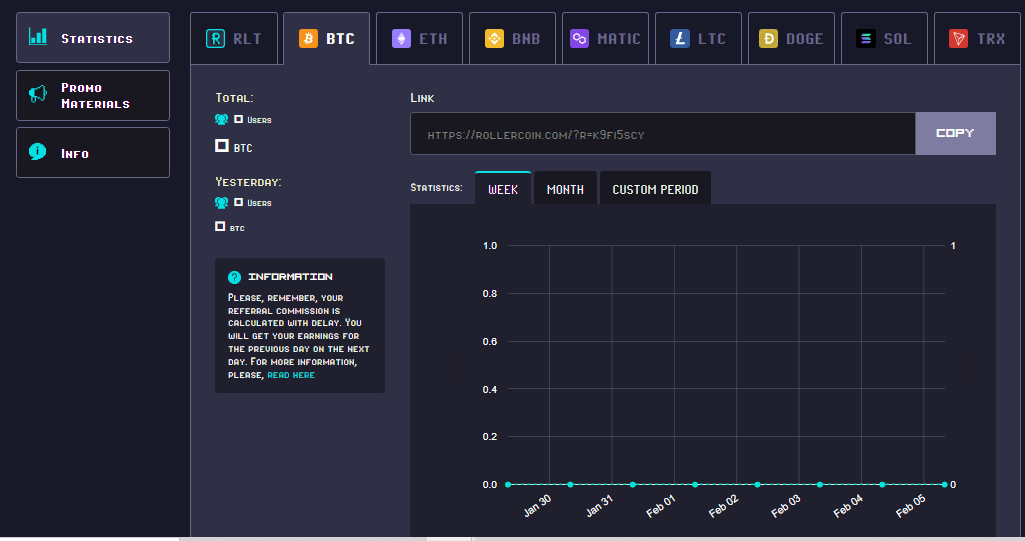Switch to the SOL currency tab

point(884,39)
